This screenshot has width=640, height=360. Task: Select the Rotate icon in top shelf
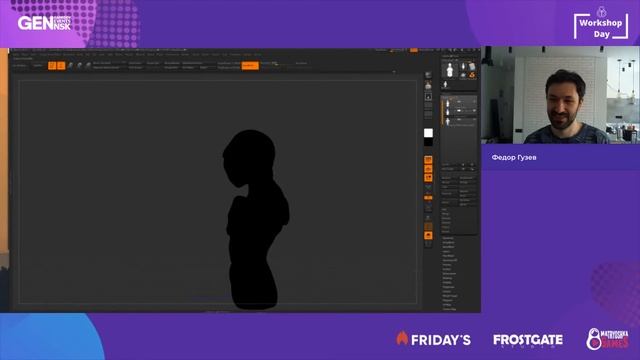click(x=88, y=66)
